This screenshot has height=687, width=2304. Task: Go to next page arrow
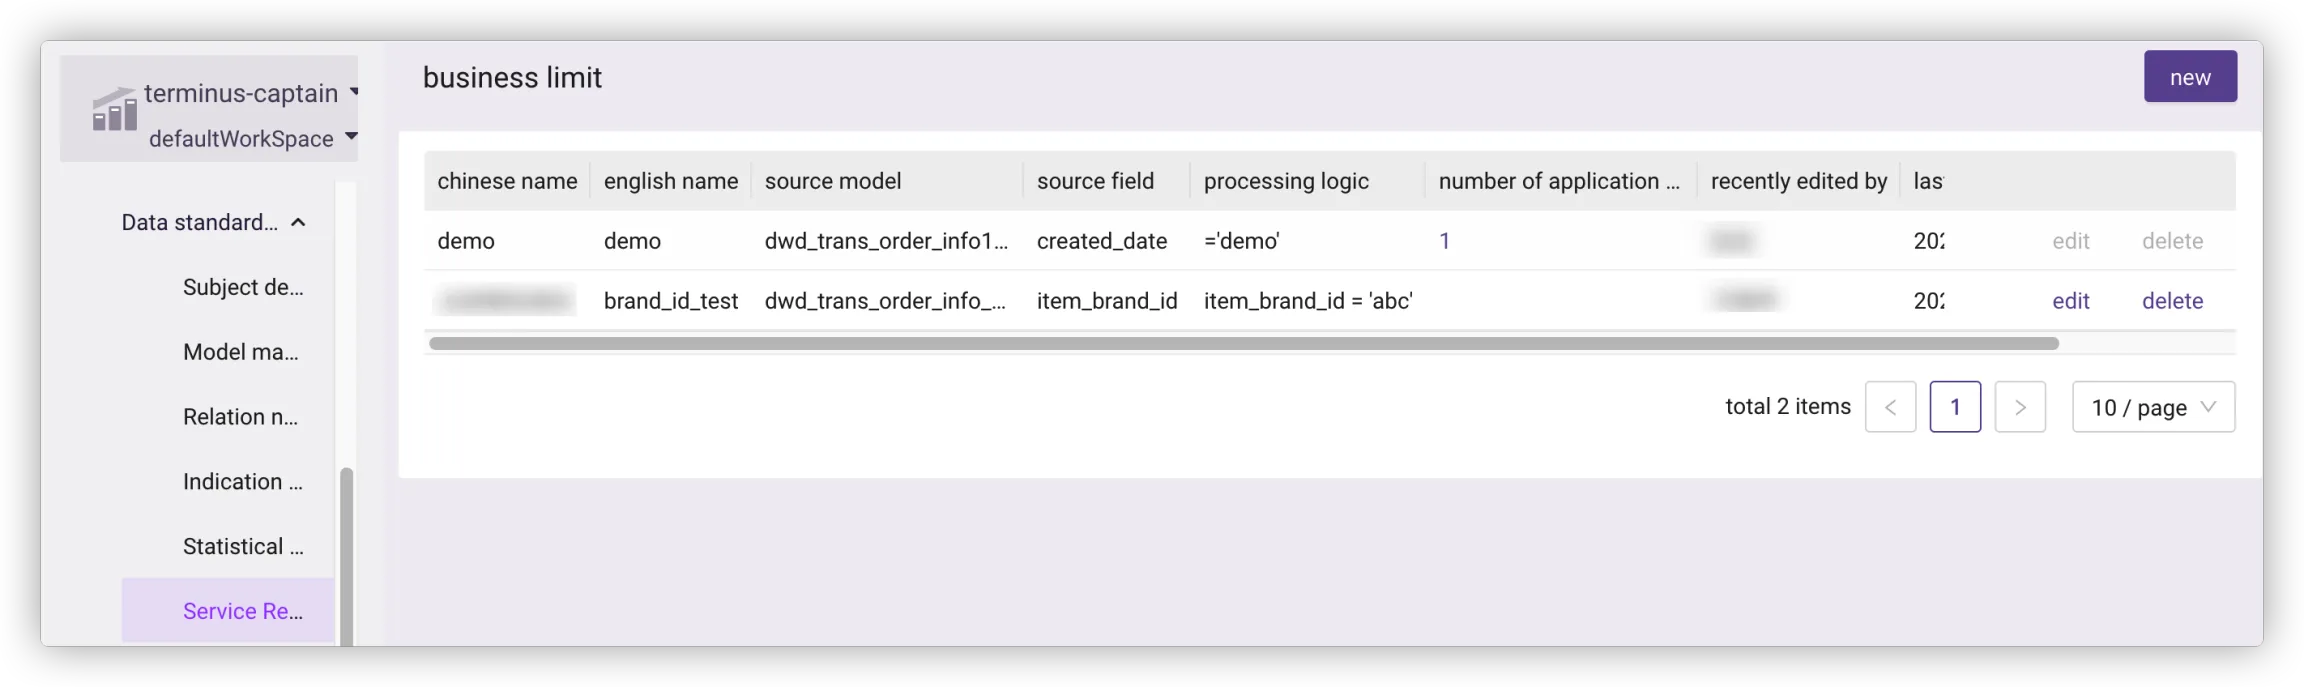[2019, 407]
